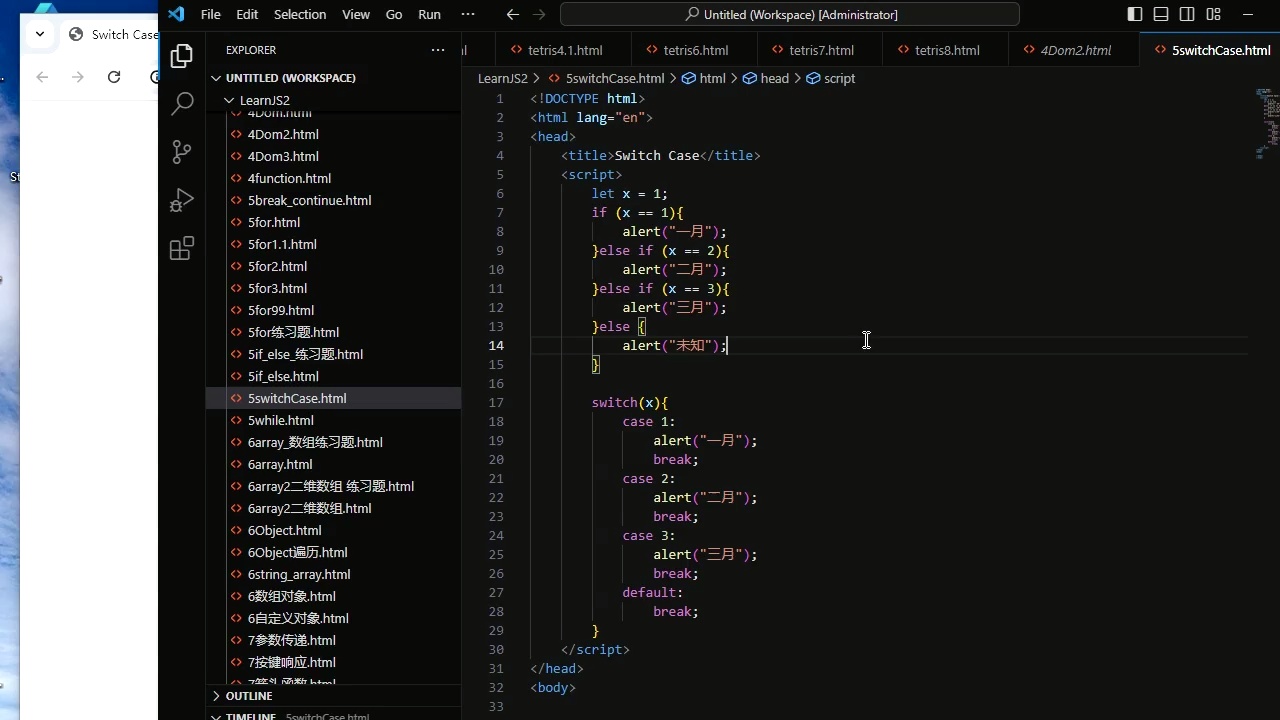Open the Run and Debug view
Screen dimensions: 1280x720
coord(181,199)
